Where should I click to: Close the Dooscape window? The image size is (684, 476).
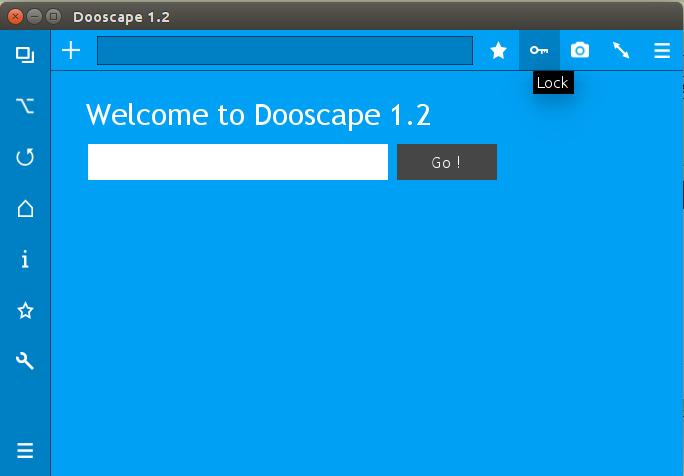click(x=15, y=17)
